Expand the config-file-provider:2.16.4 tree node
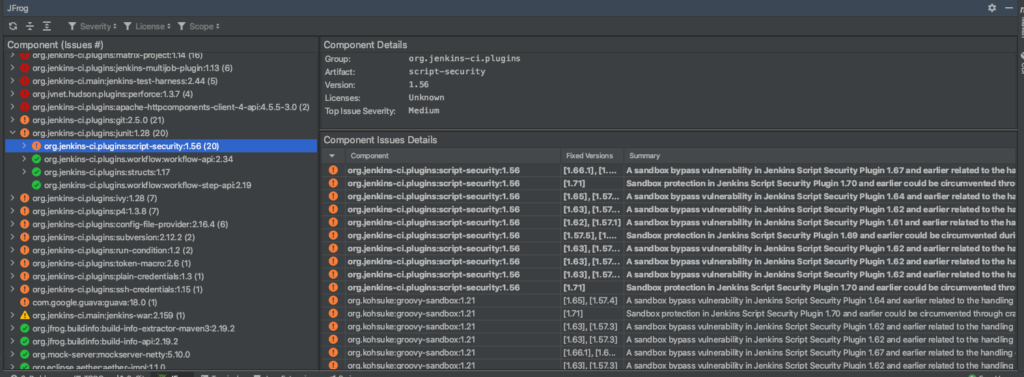Image resolution: width=1024 pixels, height=377 pixels. point(12,224)
